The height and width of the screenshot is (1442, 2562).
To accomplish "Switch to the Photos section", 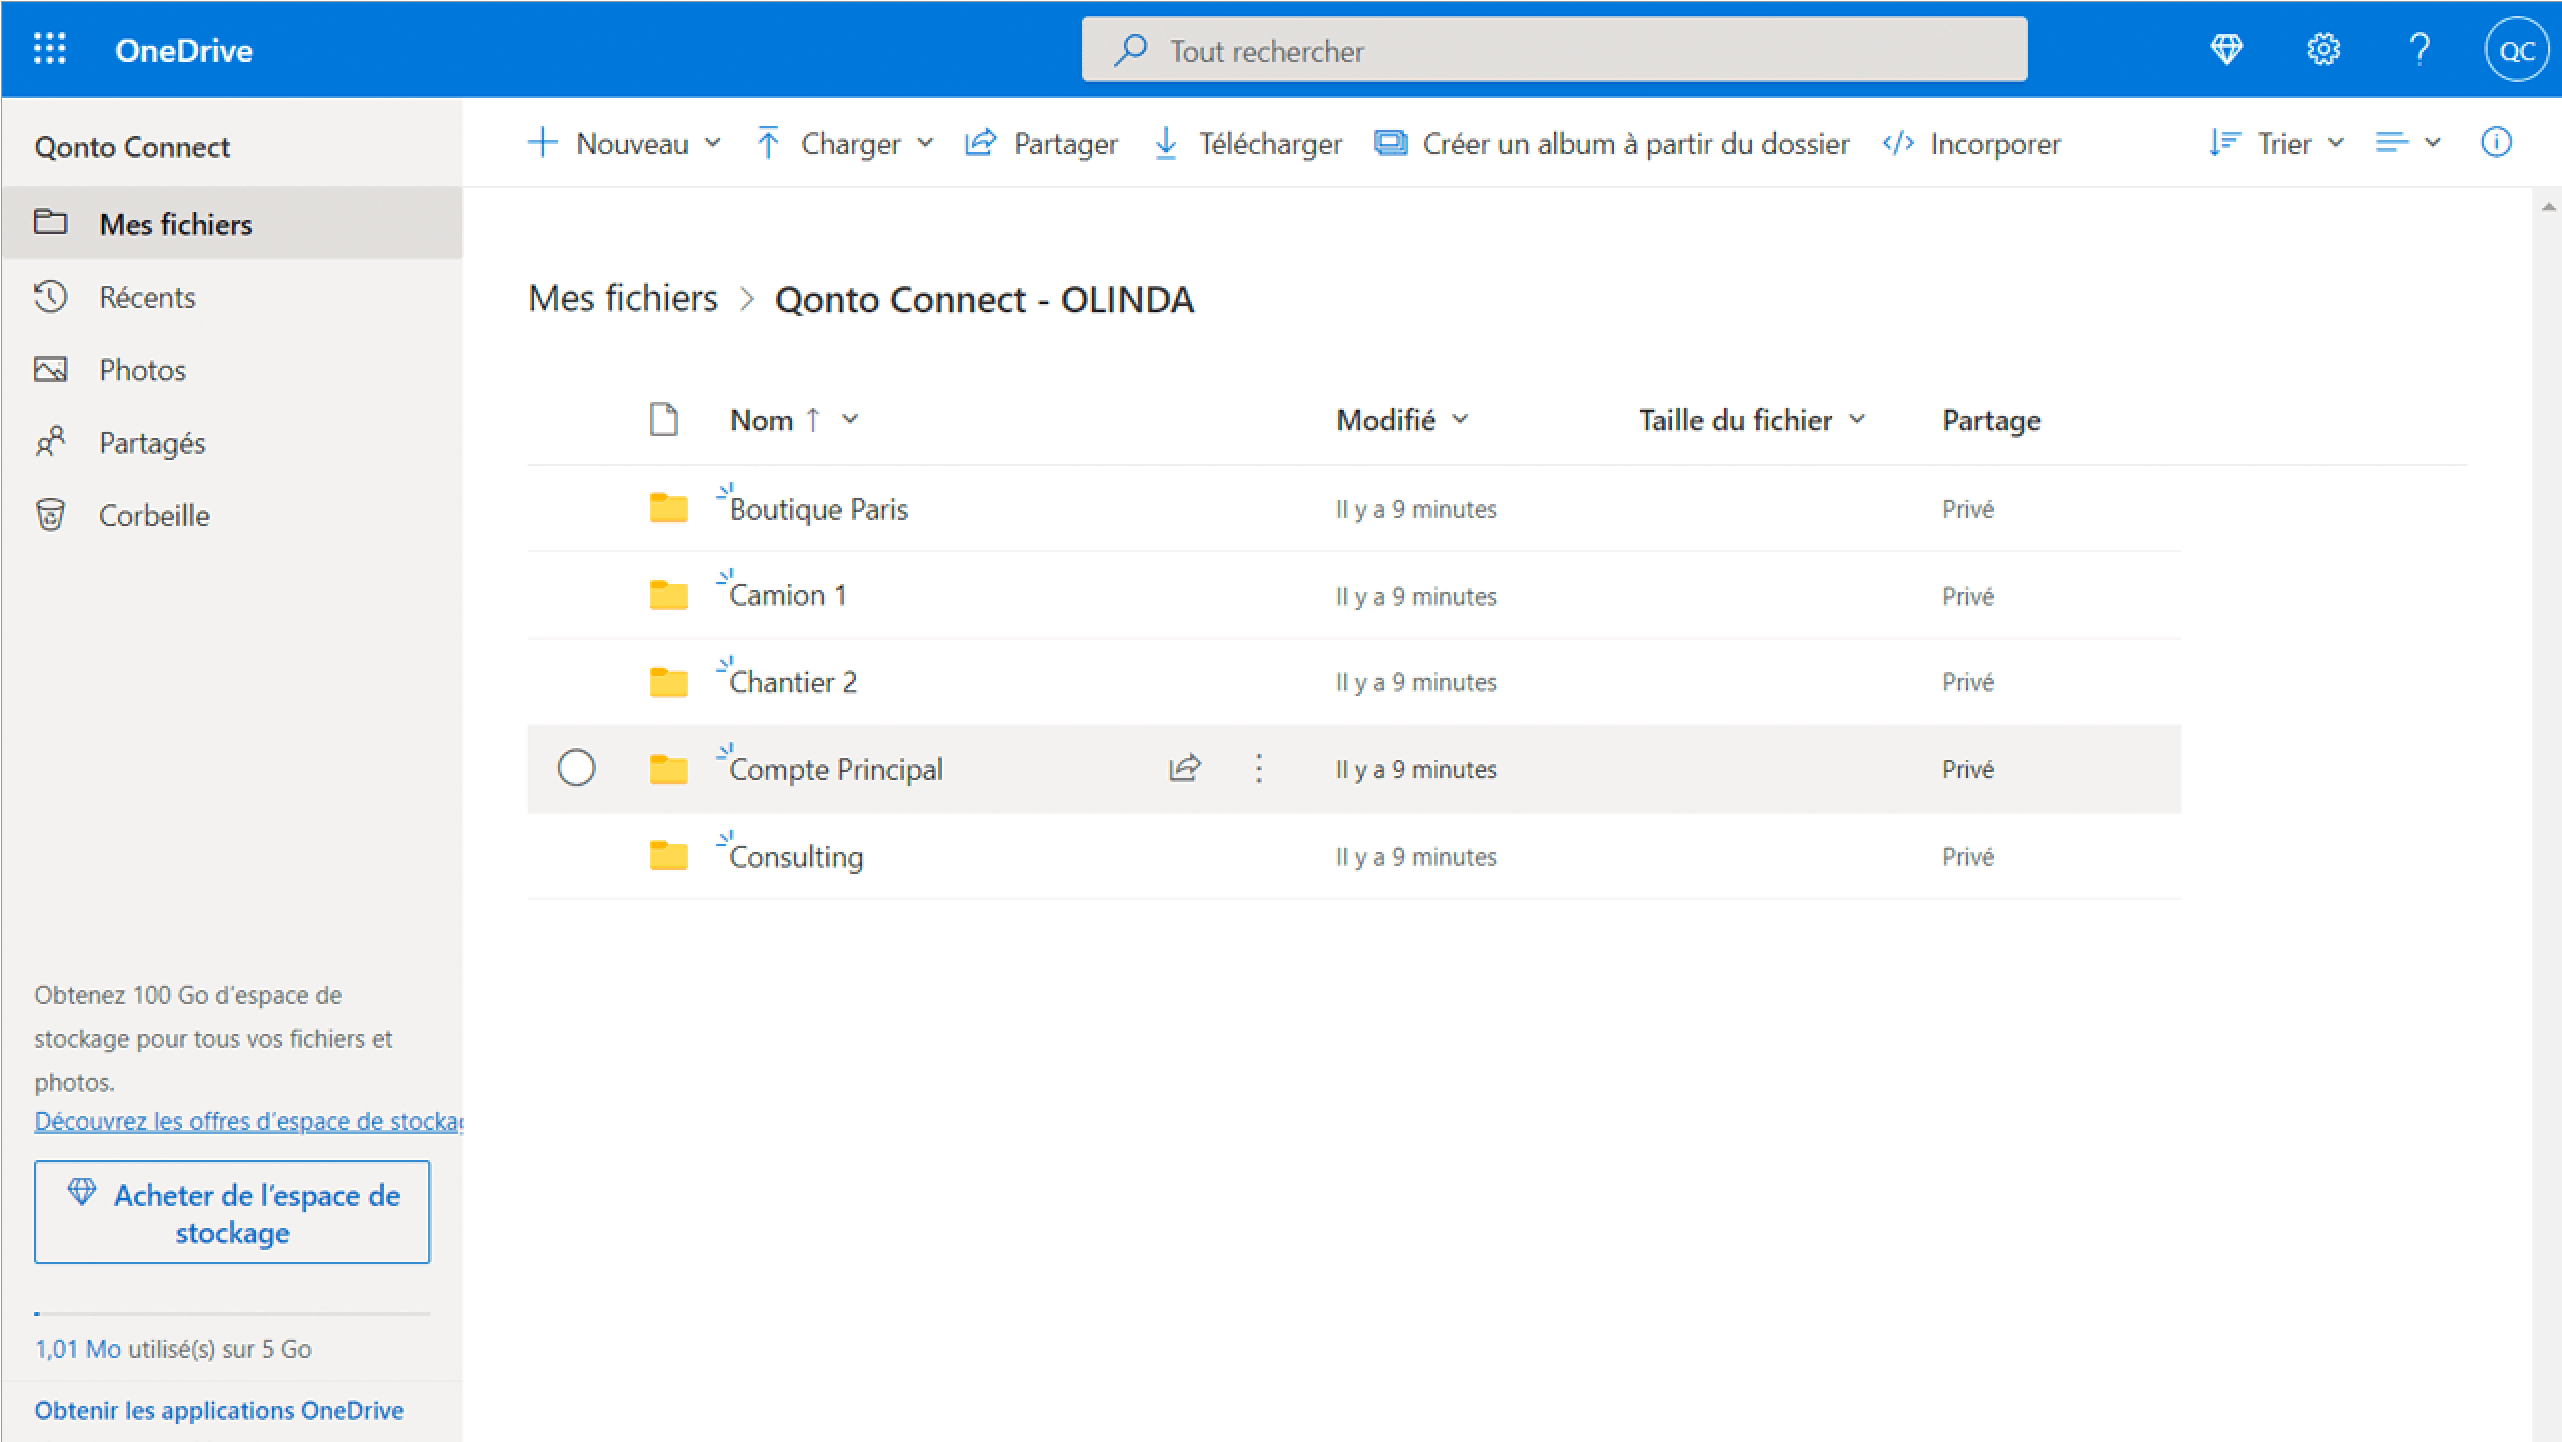I will coord(142,369).
